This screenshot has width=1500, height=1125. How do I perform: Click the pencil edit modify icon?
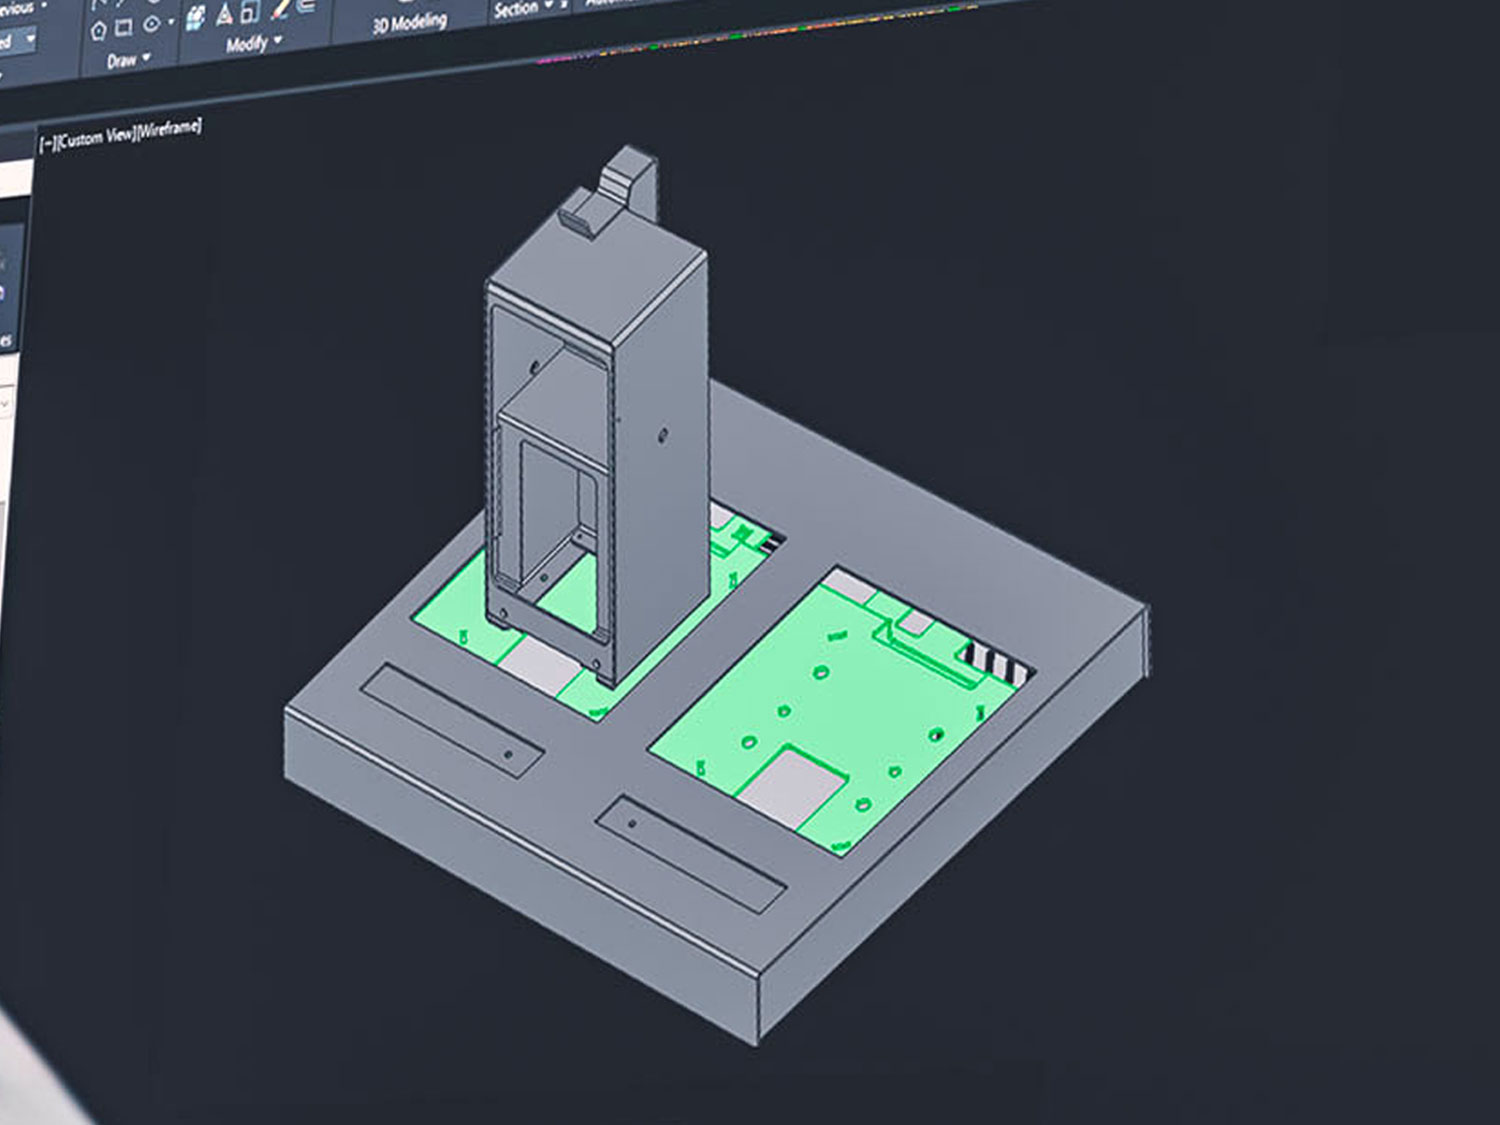tap(281, 8)
